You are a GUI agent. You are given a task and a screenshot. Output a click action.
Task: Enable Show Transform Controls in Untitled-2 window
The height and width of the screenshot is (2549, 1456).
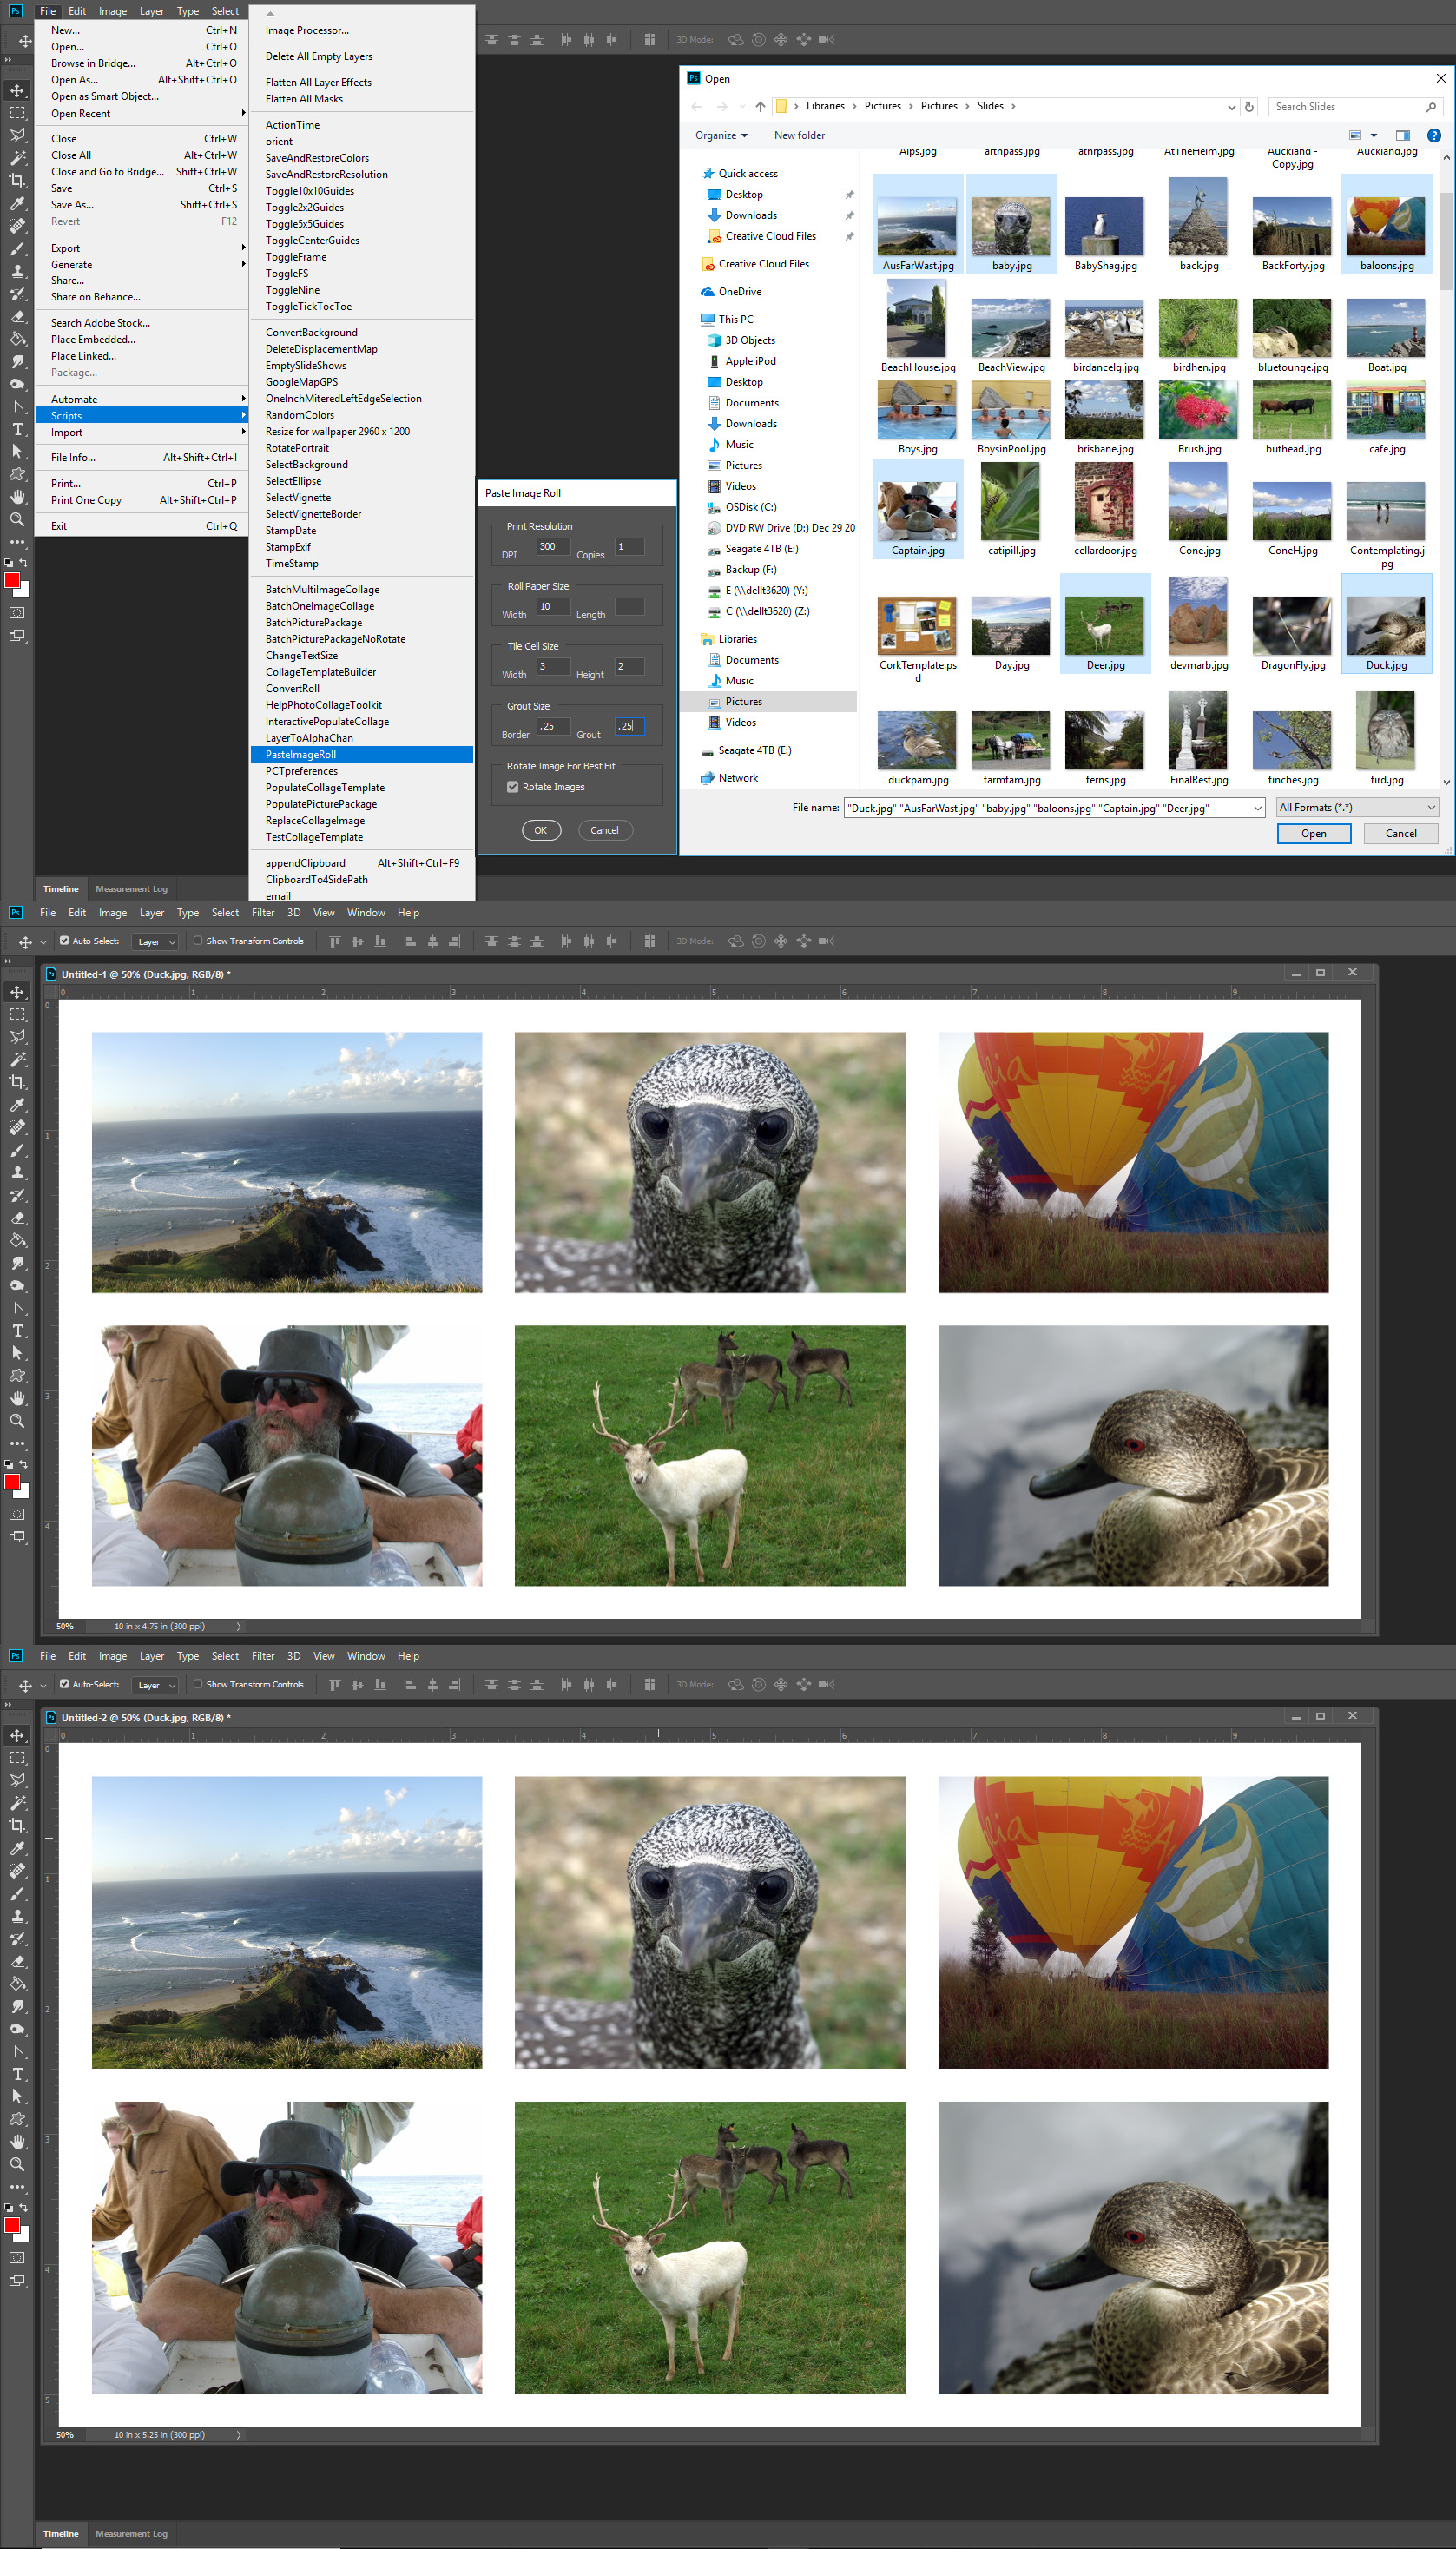(x=198, y=1684)
